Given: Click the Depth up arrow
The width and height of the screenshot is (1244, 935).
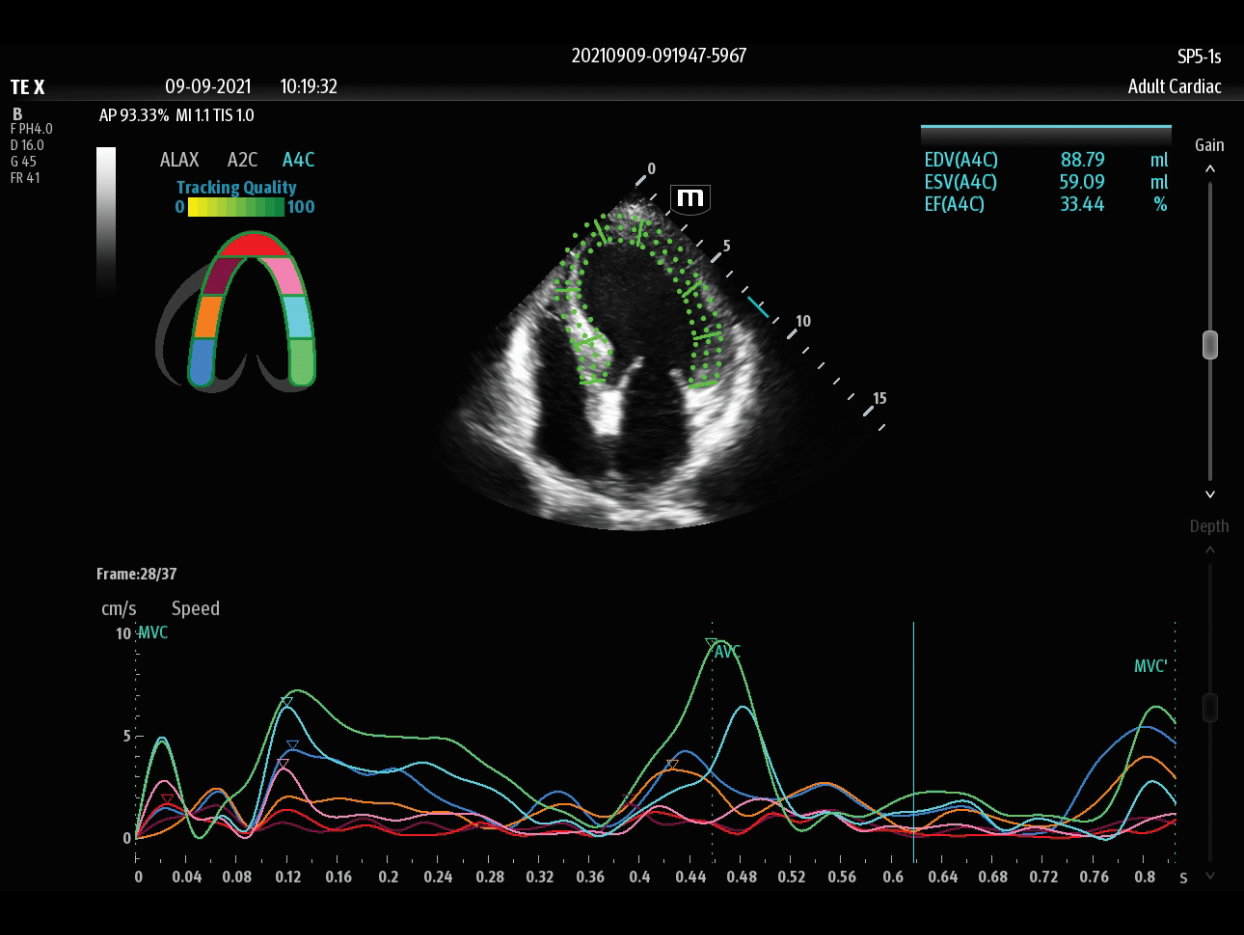Looking at the screenshot, I should 1210,550.
